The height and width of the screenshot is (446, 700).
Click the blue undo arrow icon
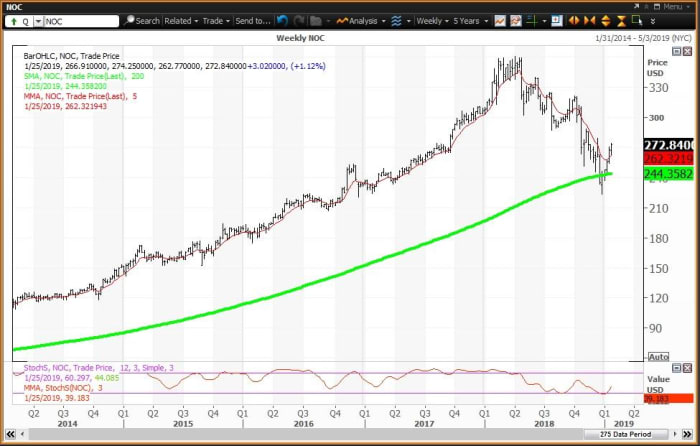click(x=282, y=20)
